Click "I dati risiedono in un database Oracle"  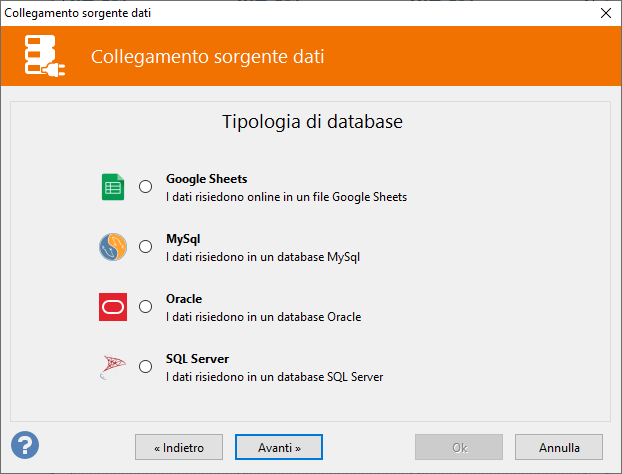pos(264,317)
